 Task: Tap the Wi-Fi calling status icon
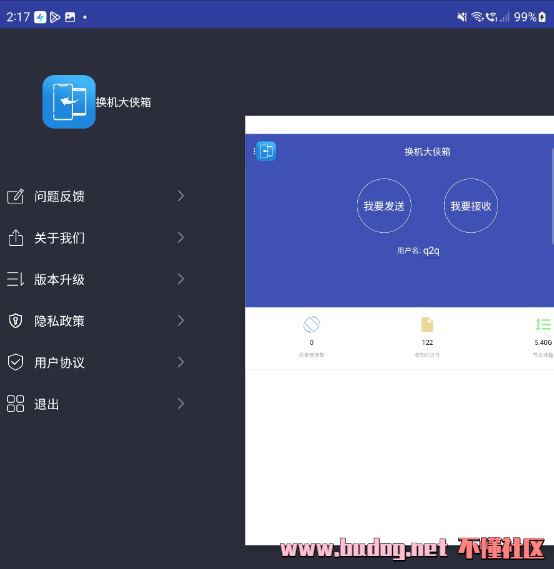click(x=491, y=17)
